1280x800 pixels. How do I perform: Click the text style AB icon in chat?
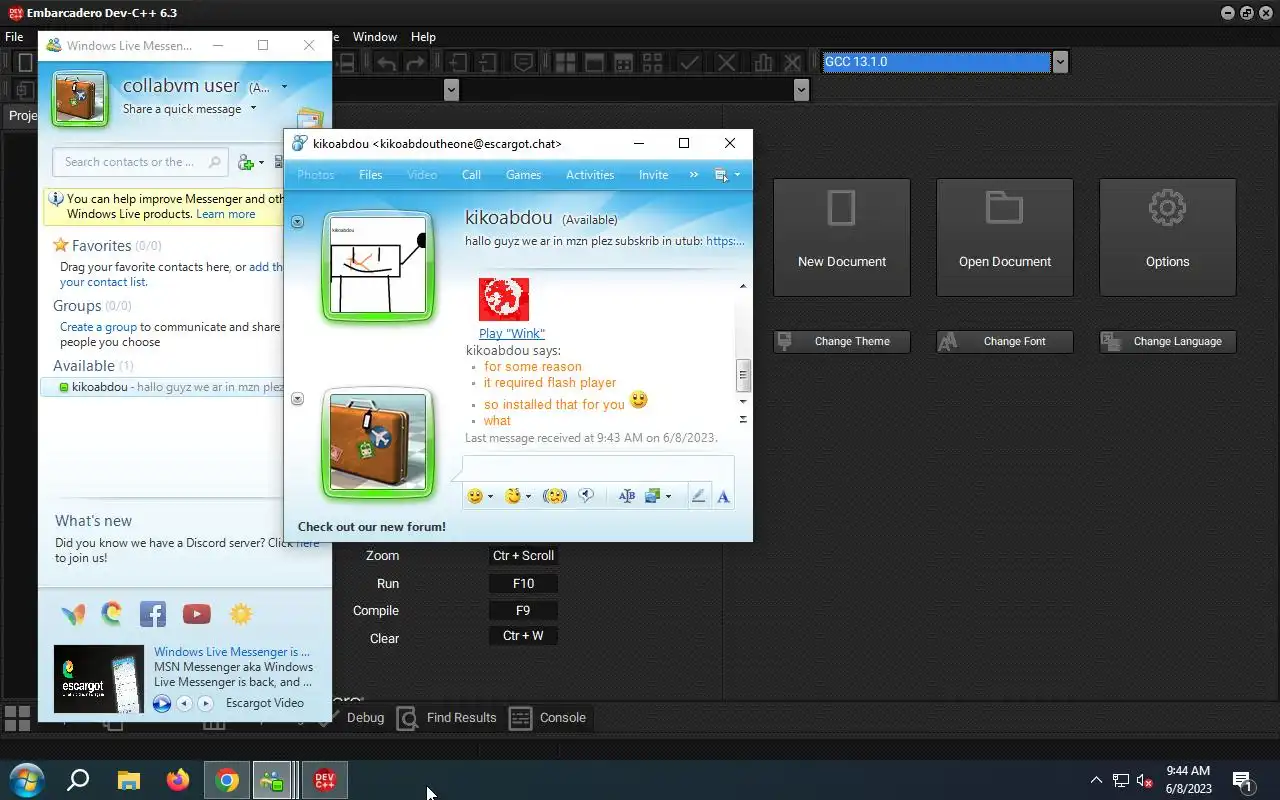(x=627, y=496)
